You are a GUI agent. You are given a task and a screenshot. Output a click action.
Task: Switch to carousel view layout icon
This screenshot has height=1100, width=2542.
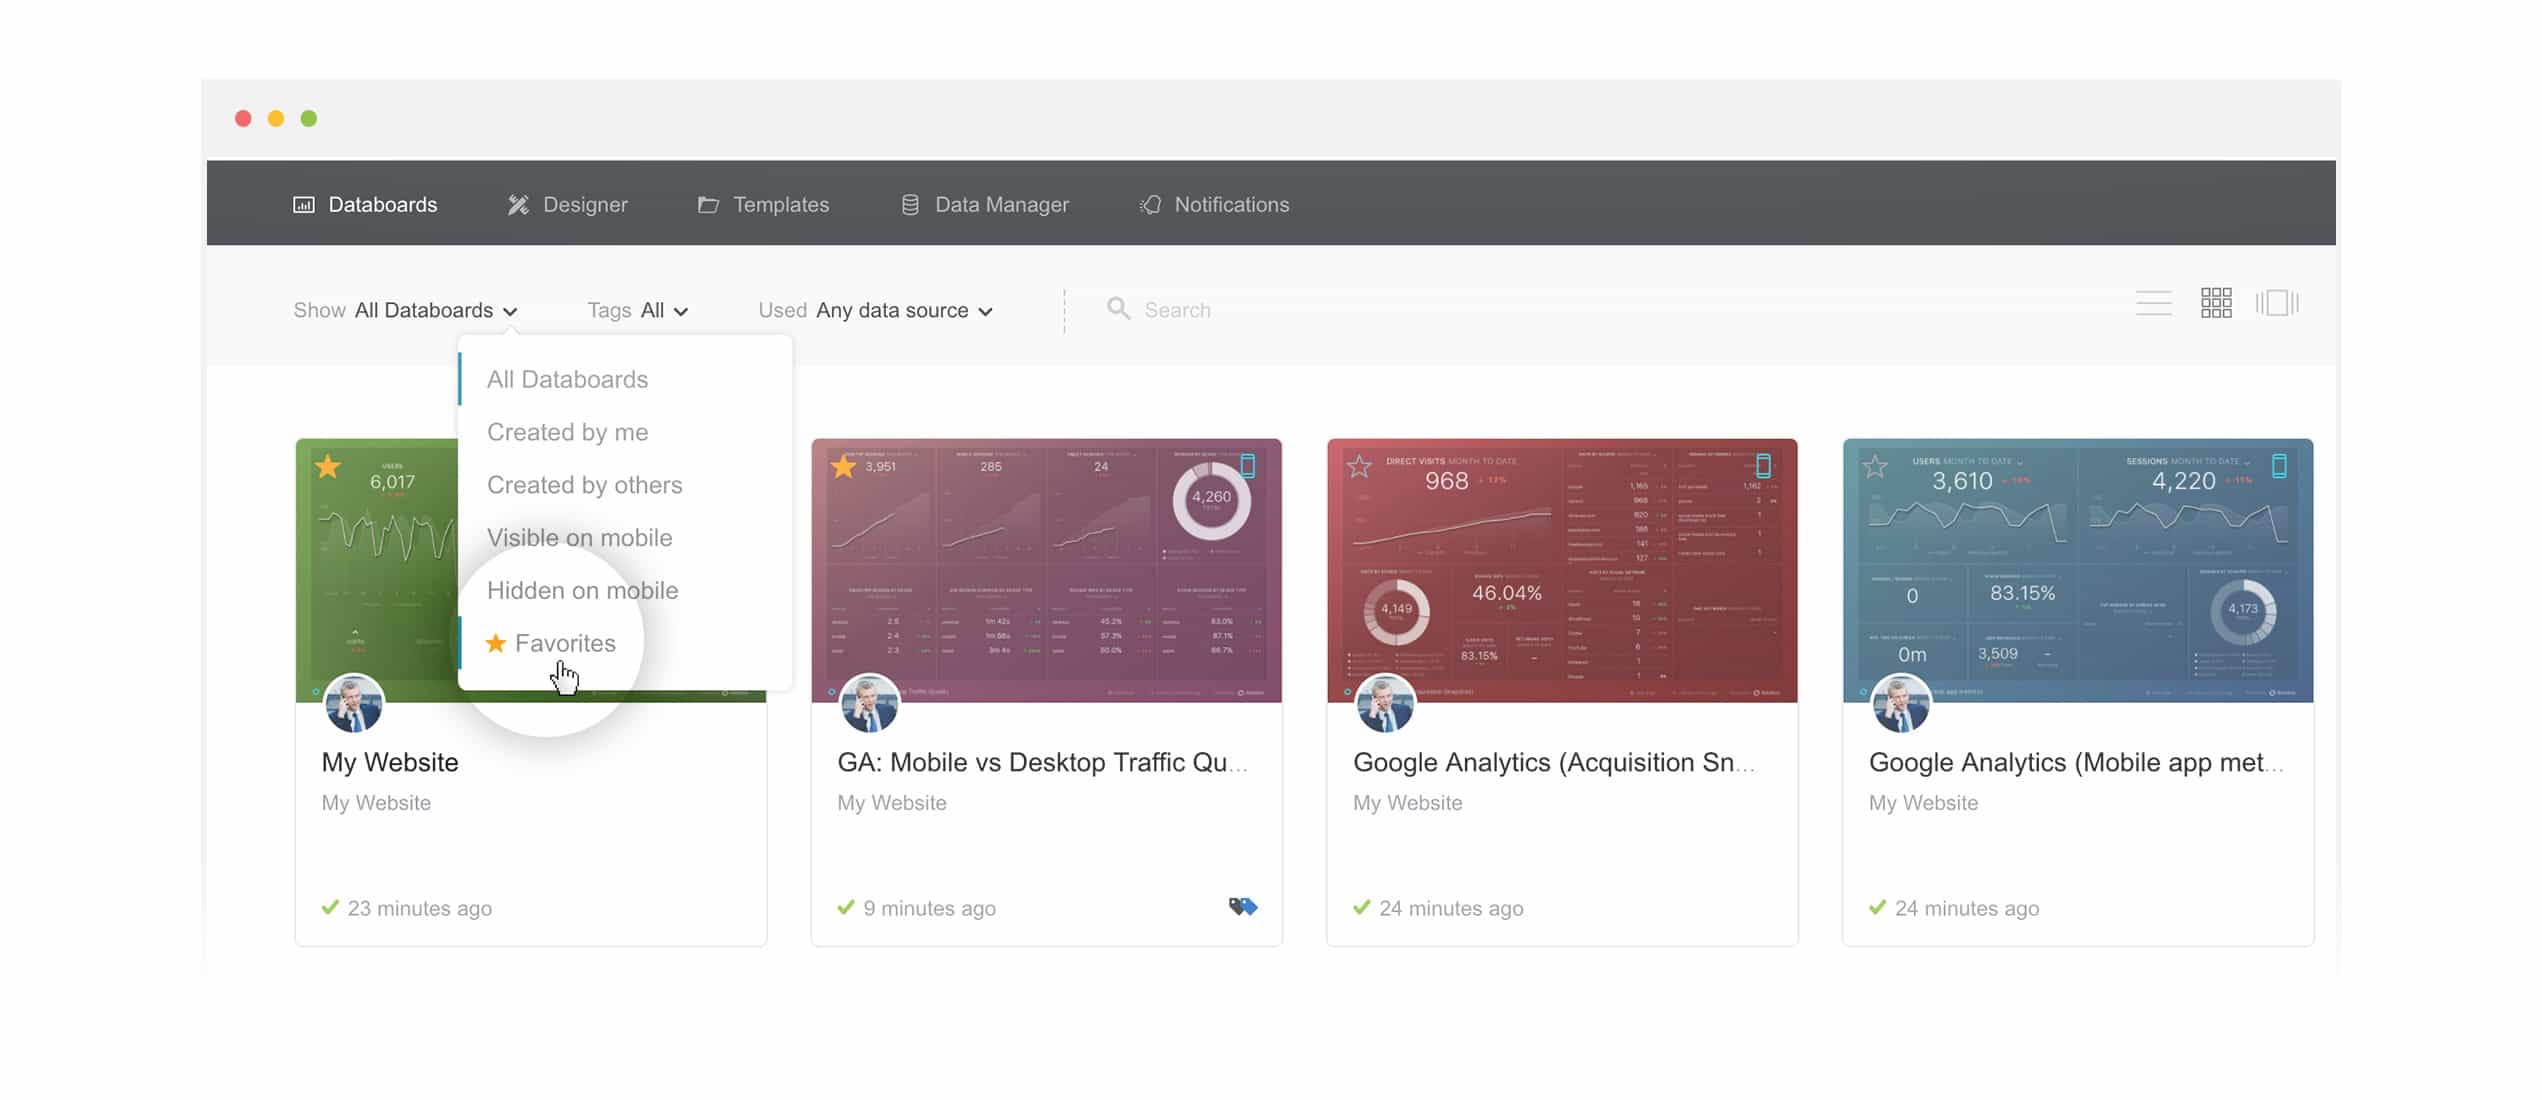pos(2277,303)
